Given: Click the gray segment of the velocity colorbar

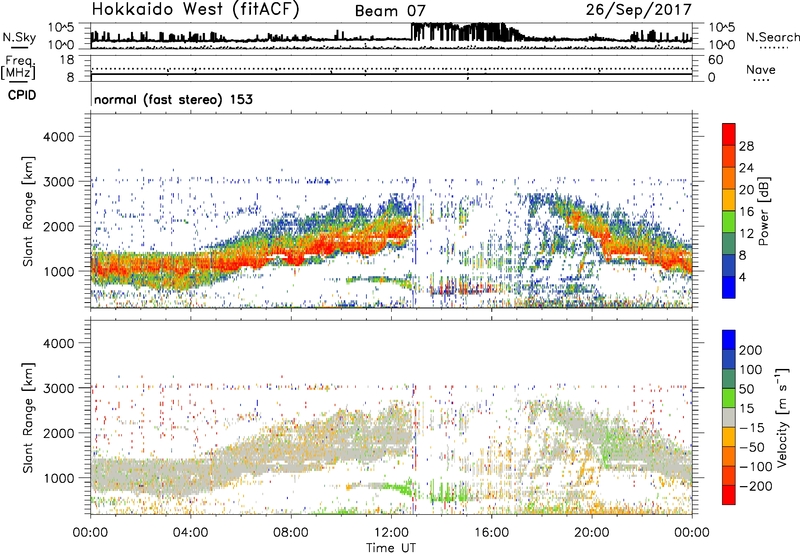Looking at the screenshot, I should (x=729, y=418).
